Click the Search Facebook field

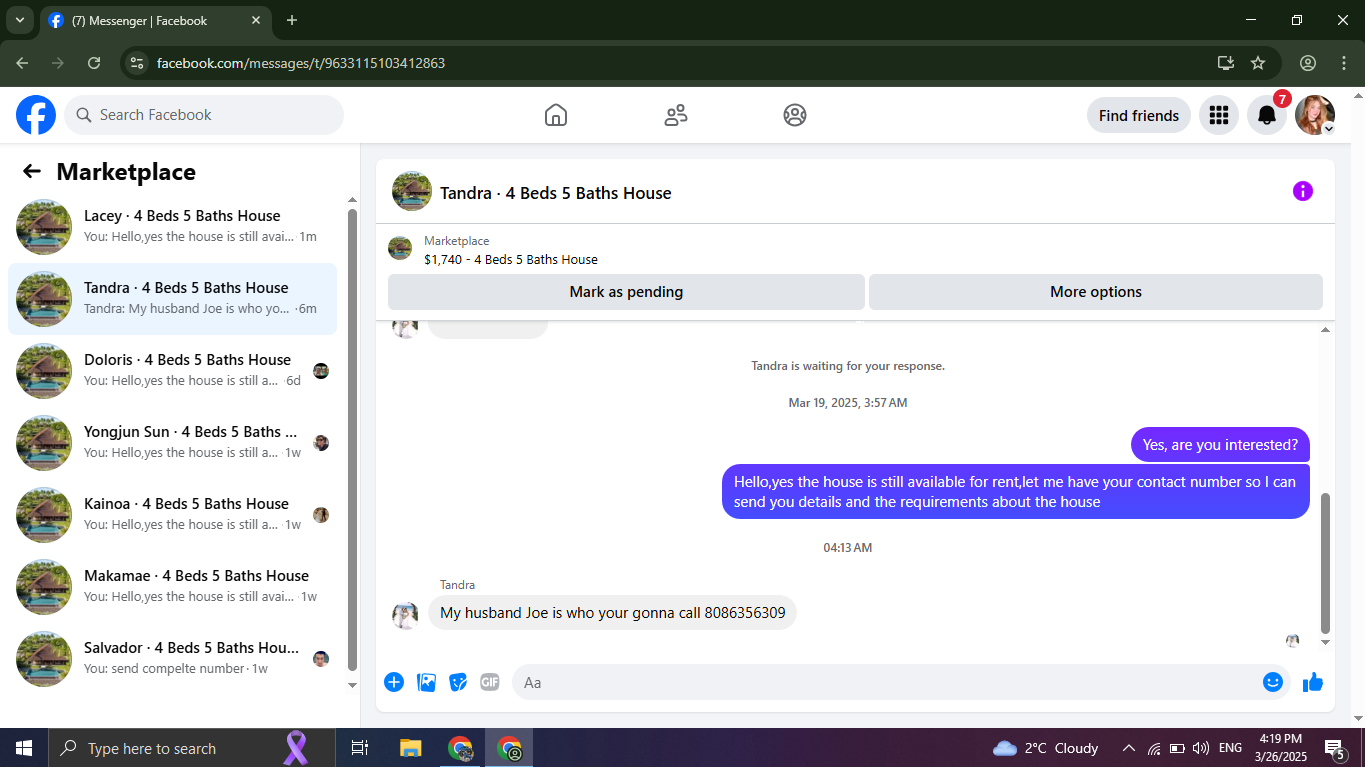coord(204,115)
